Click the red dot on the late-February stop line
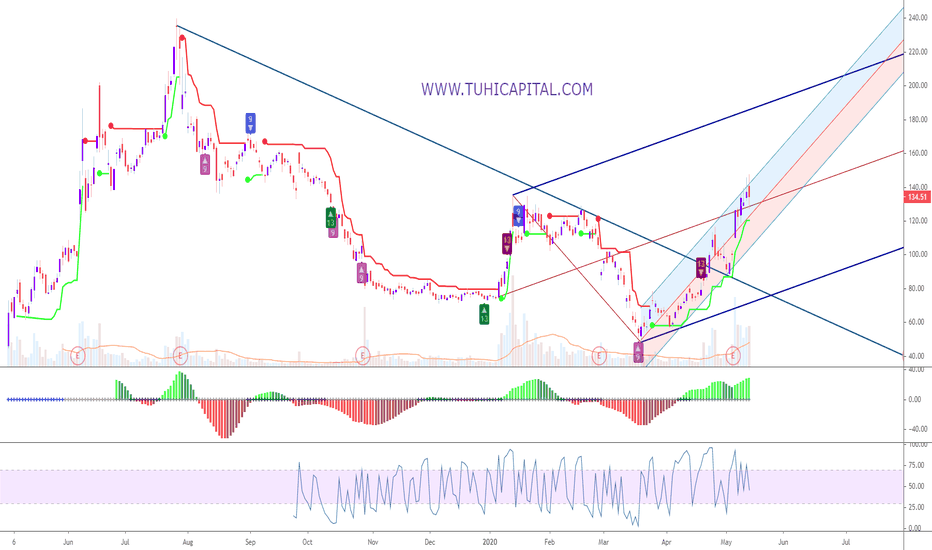932x550 pixels. click(598, 219)
